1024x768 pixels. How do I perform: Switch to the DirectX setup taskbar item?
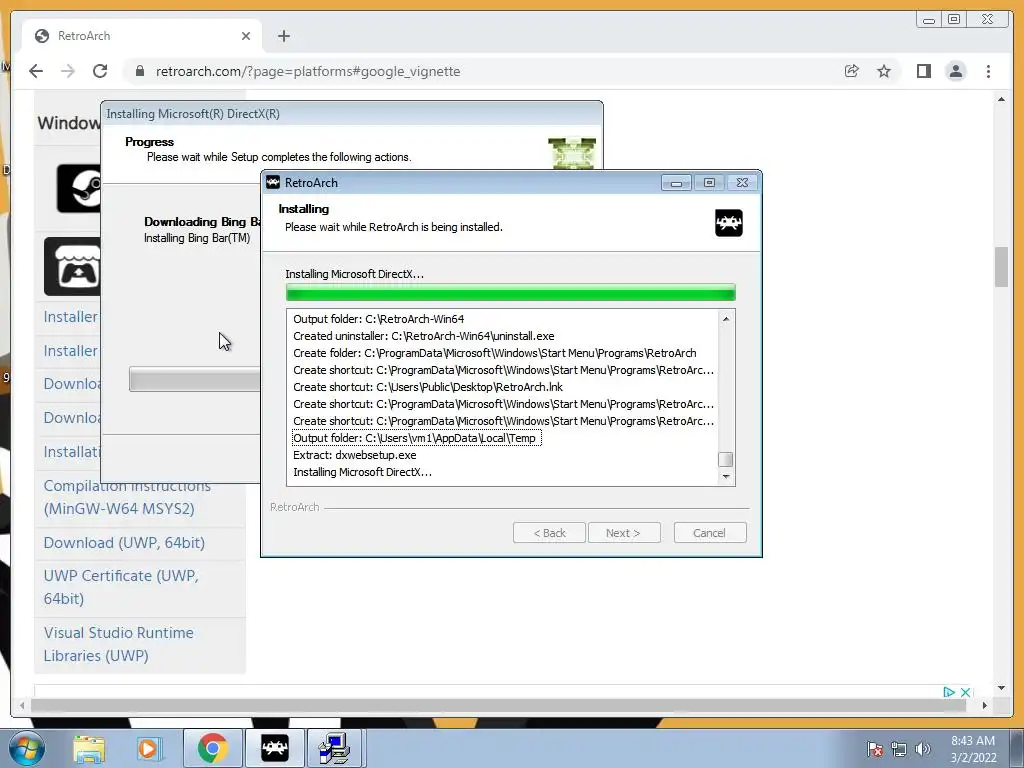[335, 748]
